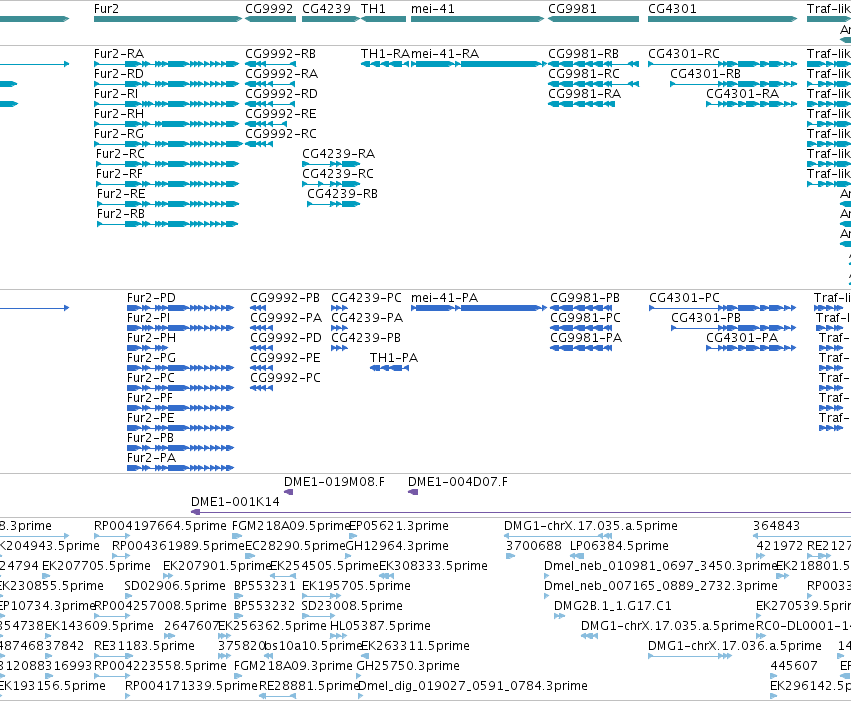Select the CG4301-RB transcript
The height and width of the screenshot is (701, 851).
pos(734,84)
